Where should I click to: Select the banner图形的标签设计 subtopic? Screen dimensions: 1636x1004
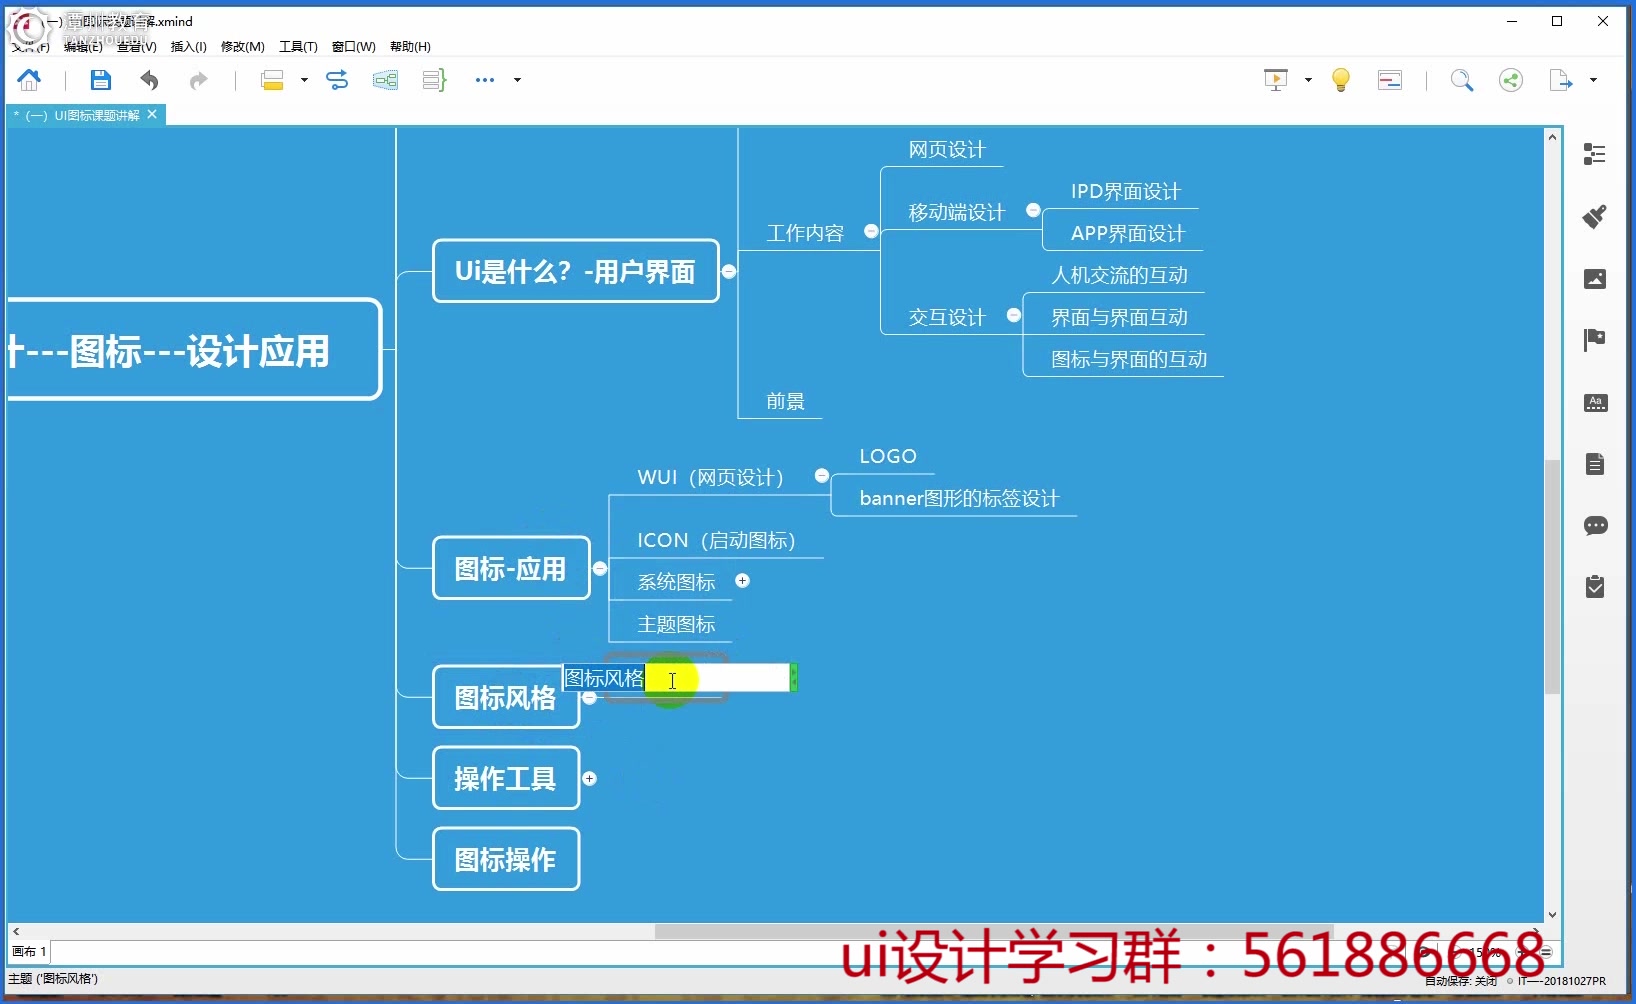pyautogui.click(x=959, y=498)
